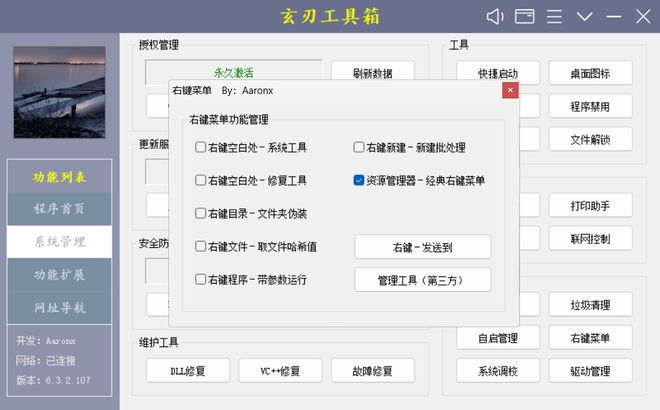Open 网址导航 sidebar tab
The height and width of the screenshot is (410, 660).
pyautogui.click(x=59, y=307)
